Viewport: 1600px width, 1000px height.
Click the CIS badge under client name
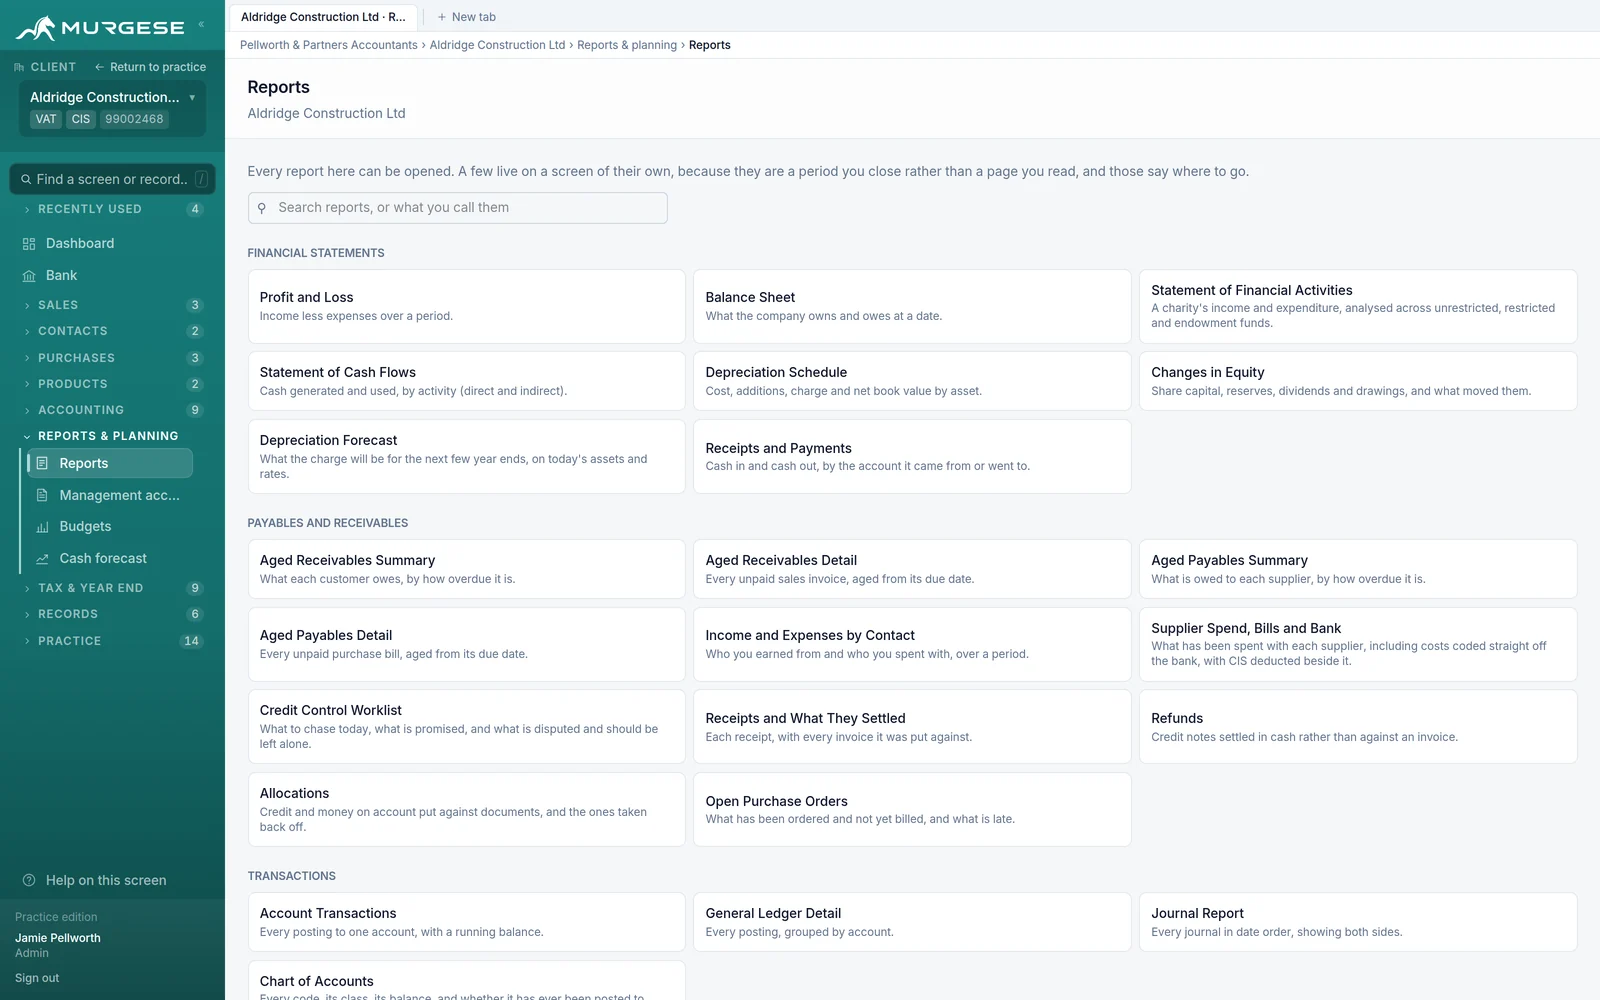coord(81,119)
